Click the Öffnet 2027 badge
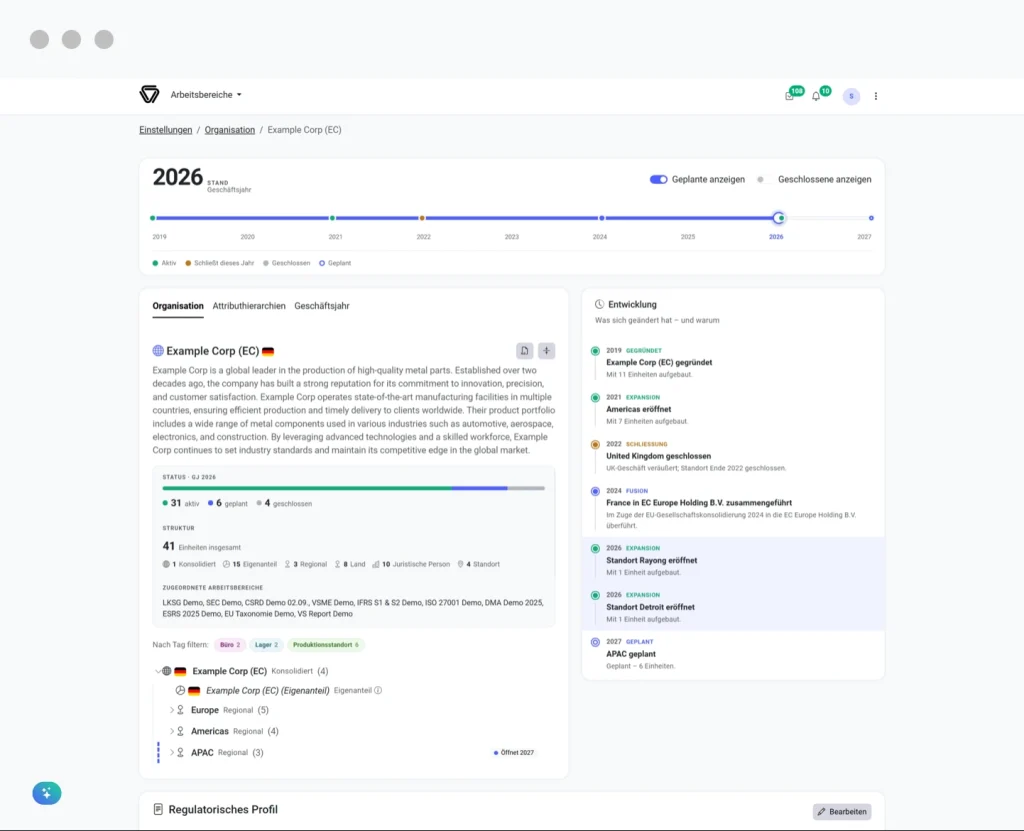The height and width of the screenshot is (831, 1024). [514, 753]
